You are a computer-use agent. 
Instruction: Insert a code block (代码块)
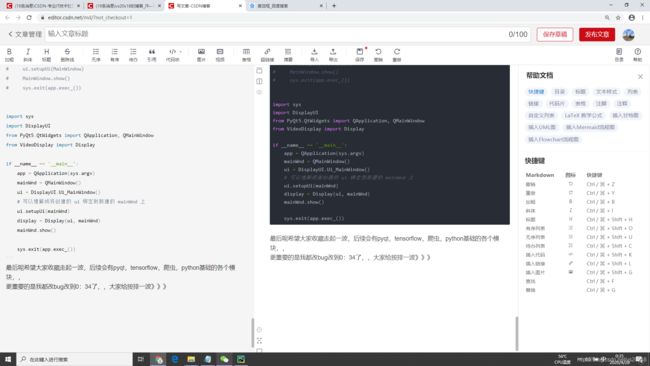(172, 54)
